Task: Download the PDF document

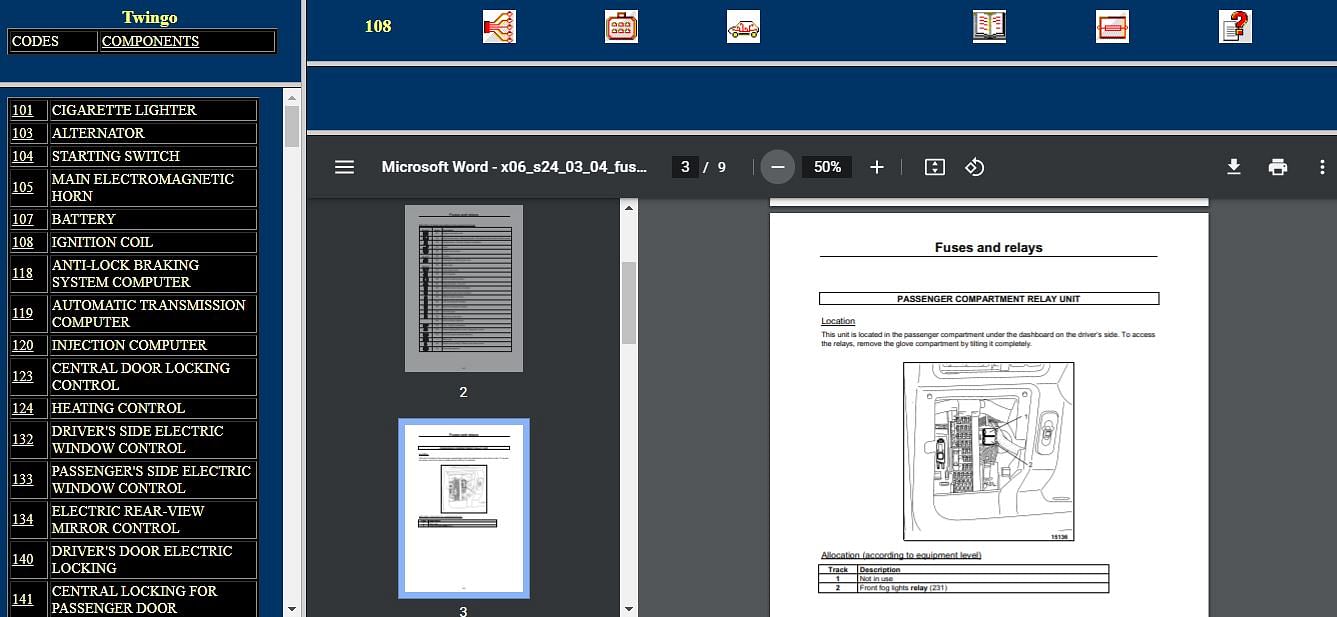Action: coord(1234,167)
